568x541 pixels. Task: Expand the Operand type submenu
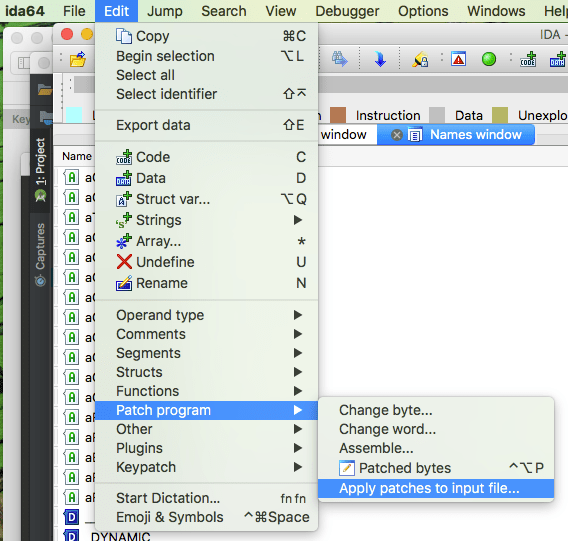click(x=298, y=315)
